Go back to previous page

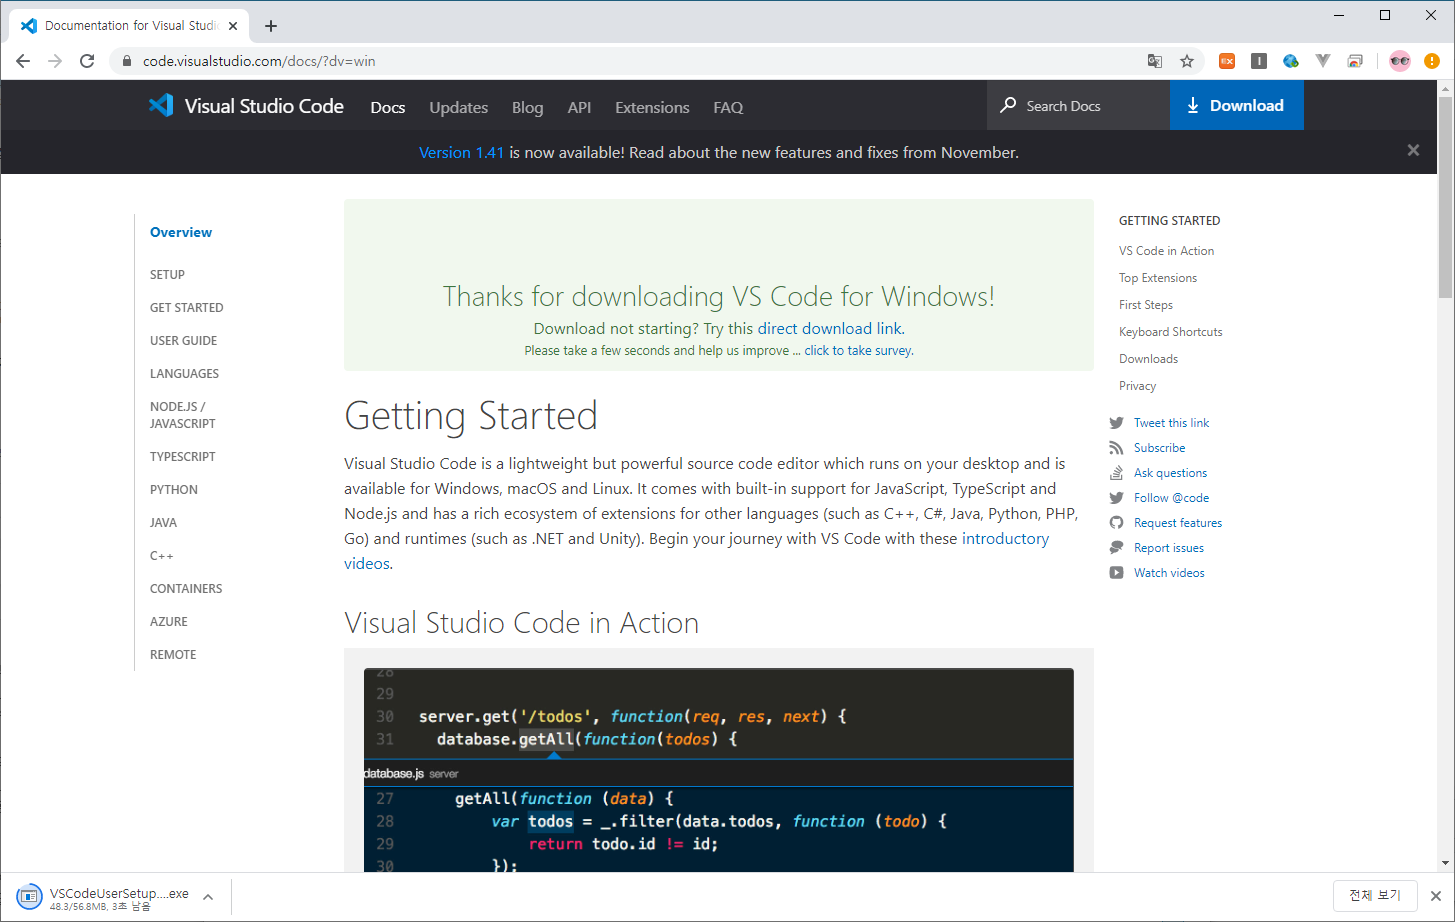point(23,61)
